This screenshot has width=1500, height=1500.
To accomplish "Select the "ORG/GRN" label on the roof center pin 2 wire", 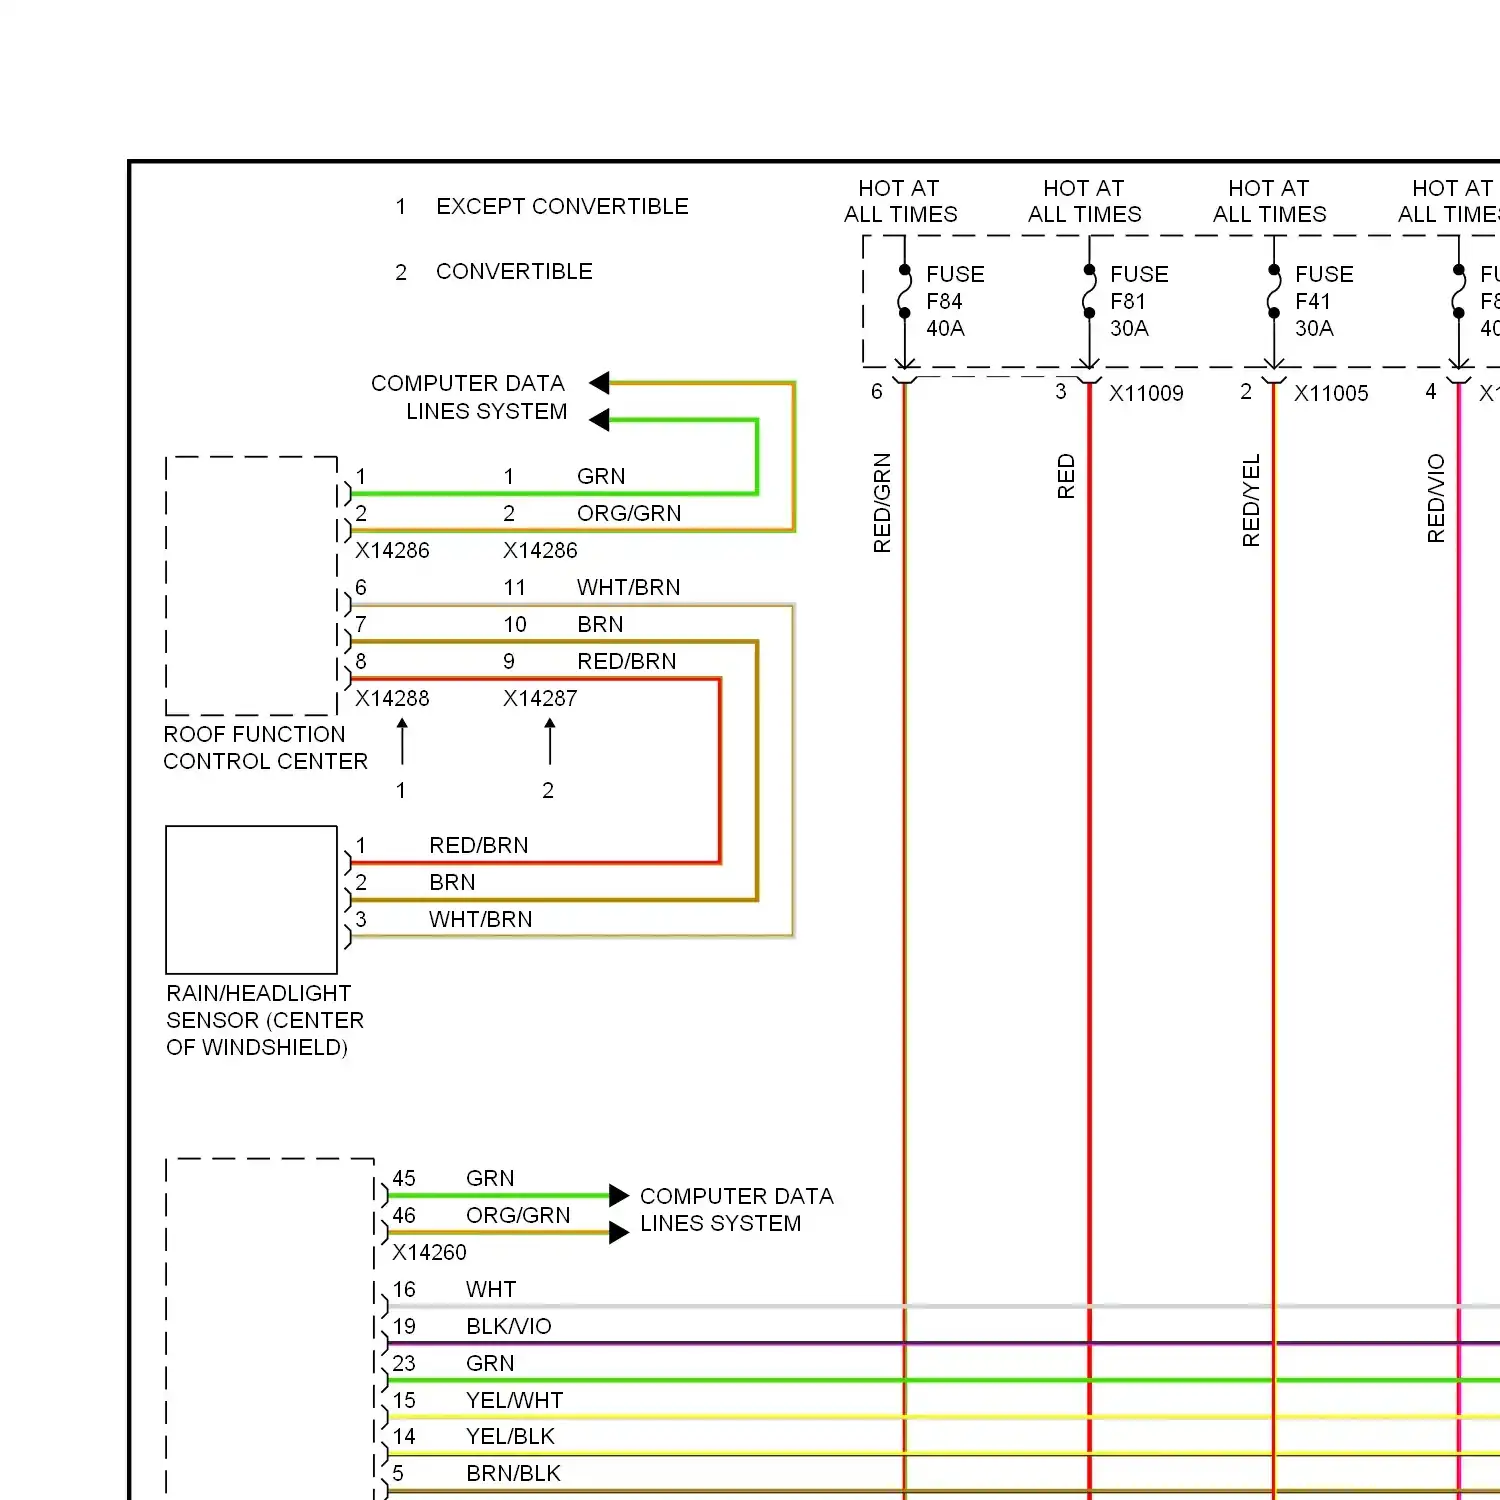I will click(629, 514).
